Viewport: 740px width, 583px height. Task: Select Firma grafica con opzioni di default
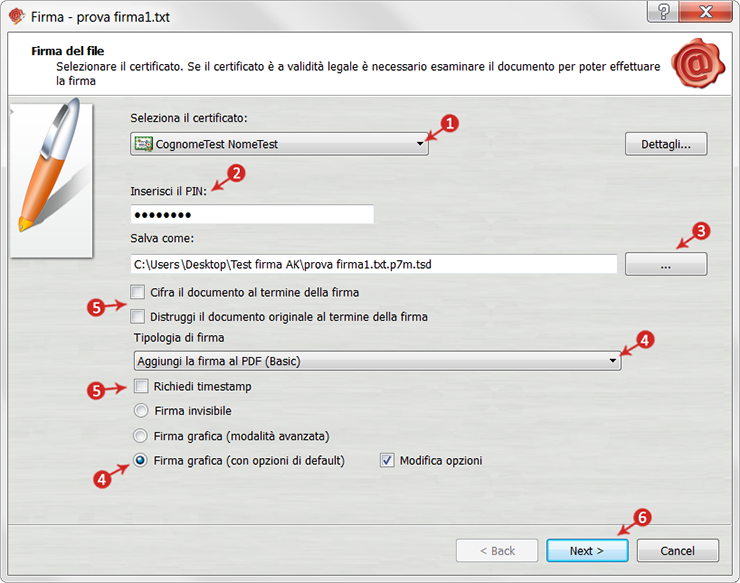click(x=141, y=460)
